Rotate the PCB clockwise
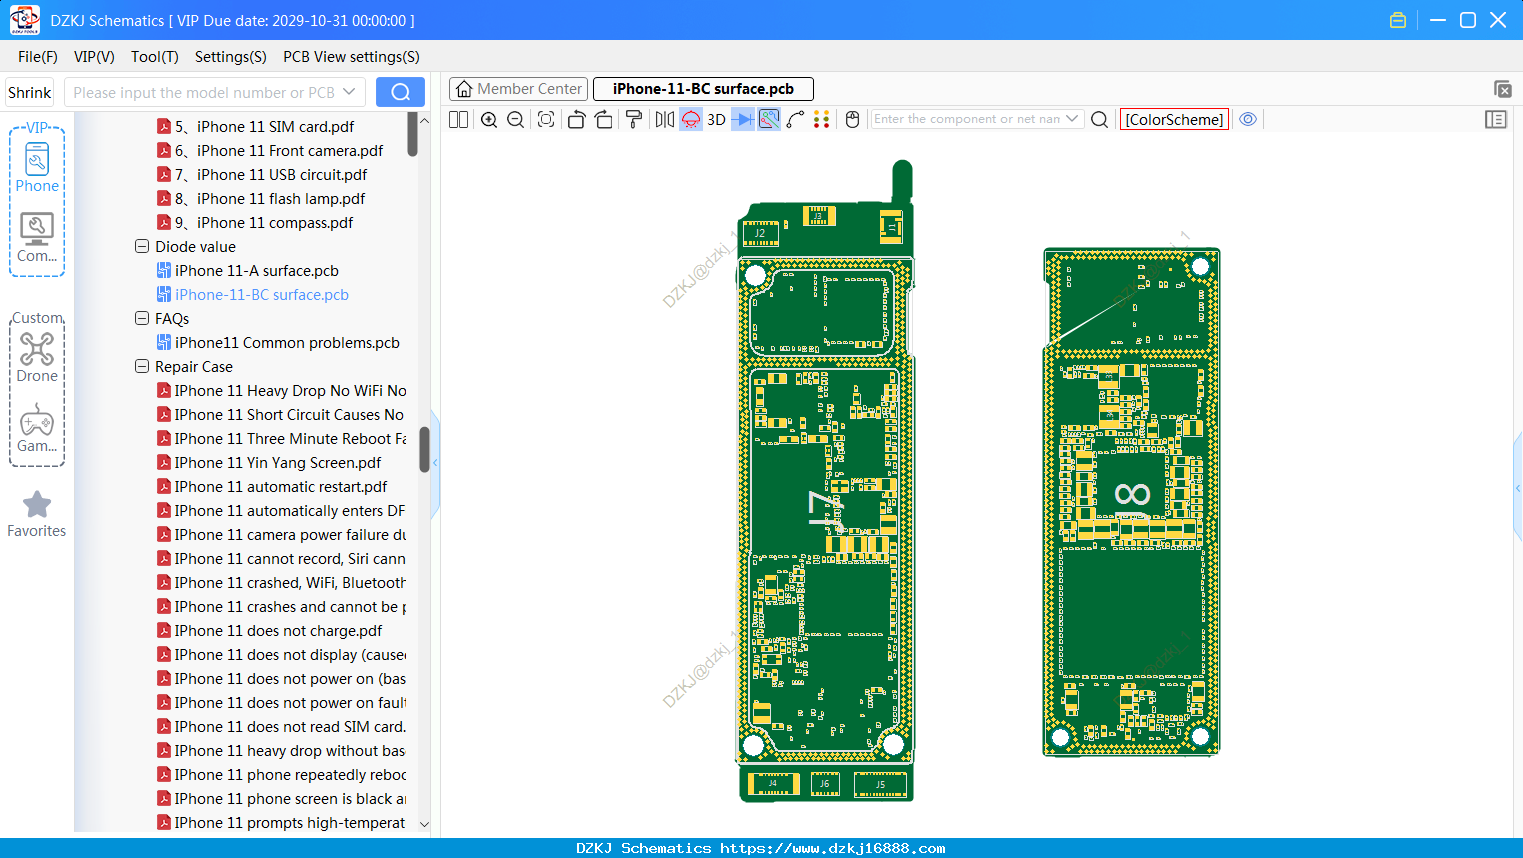 point(604,119)
